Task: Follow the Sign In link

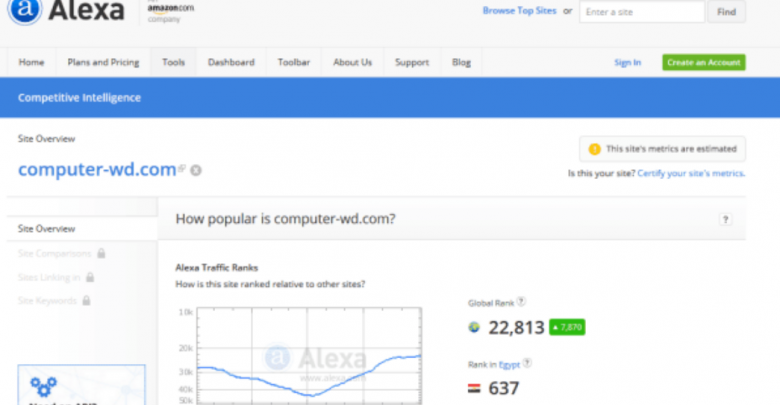Action: click(627, 62)
